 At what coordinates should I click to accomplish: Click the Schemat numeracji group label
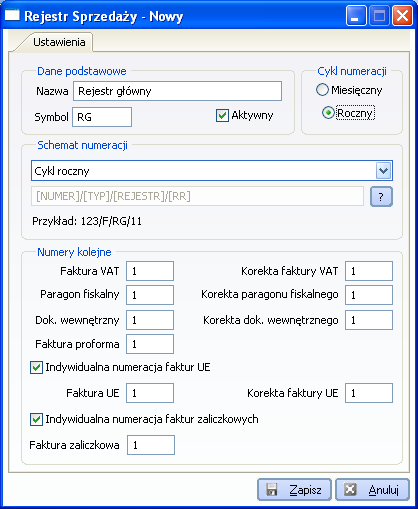pos(82,145)
